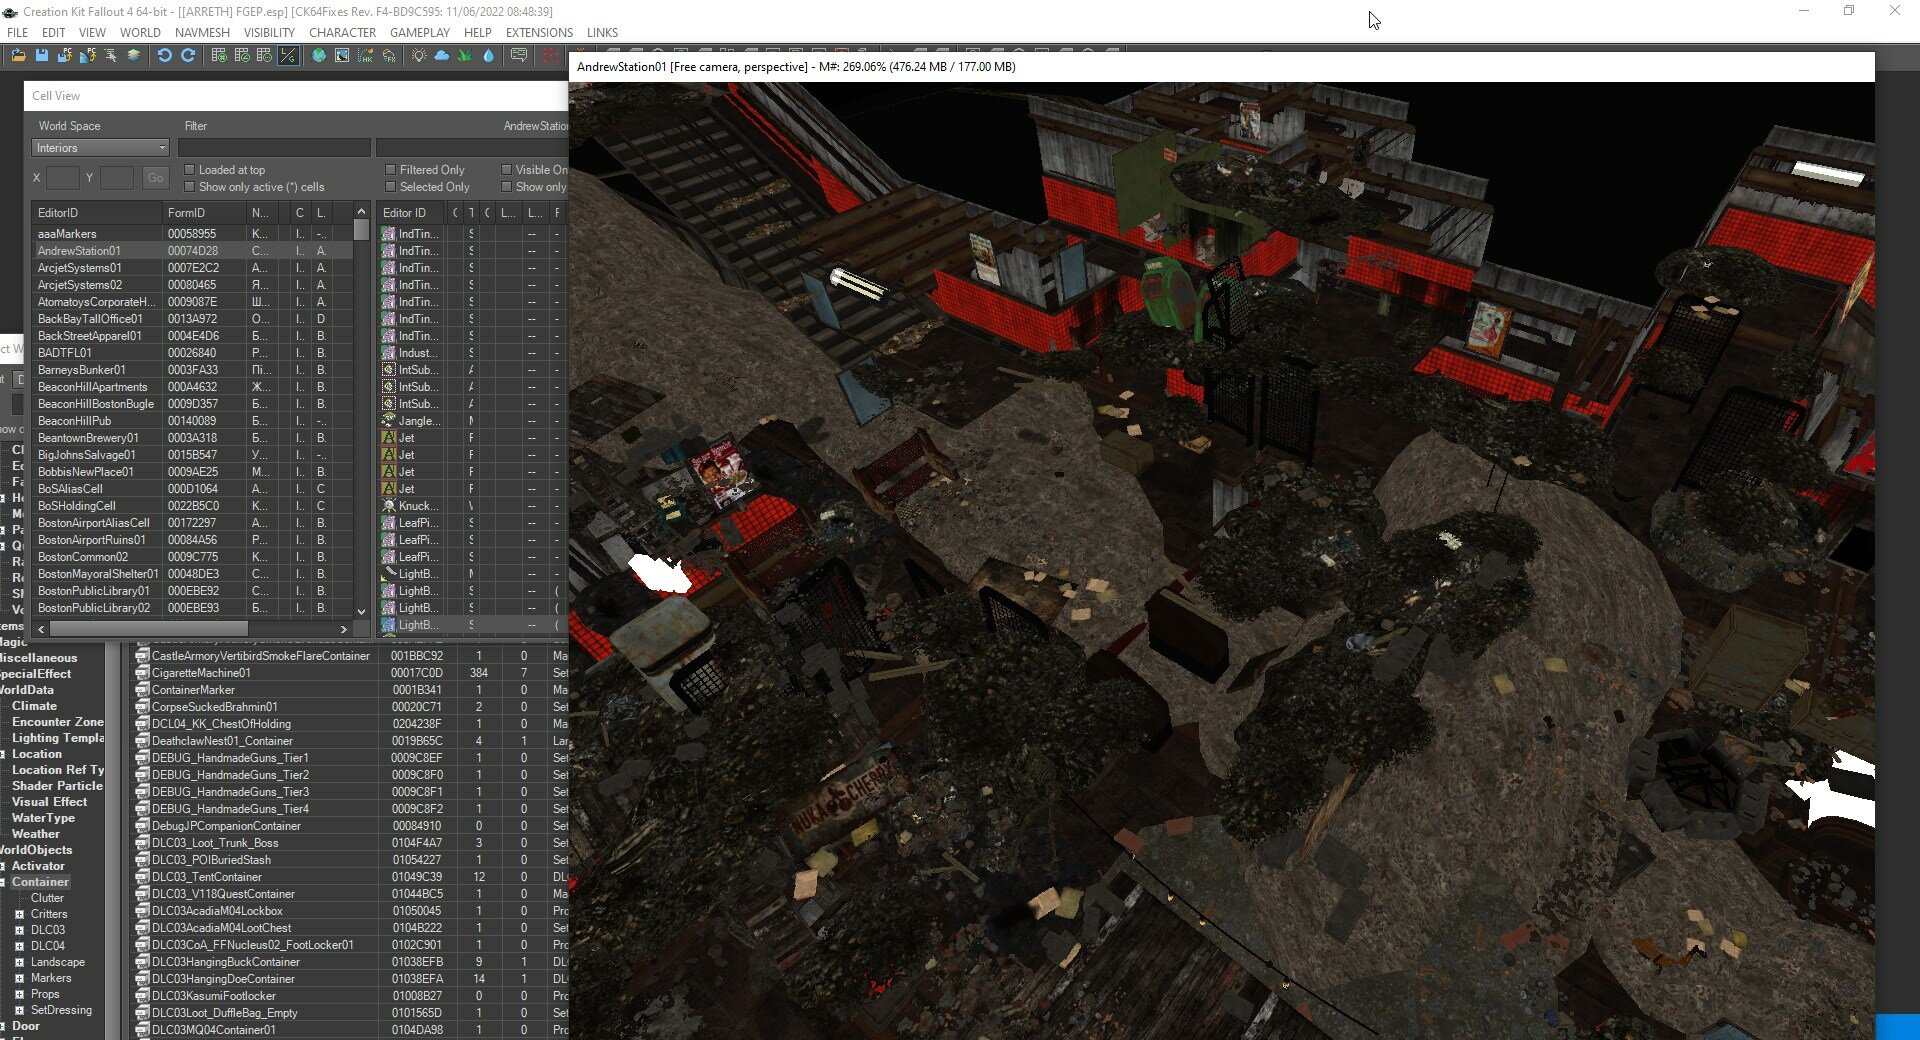Click the DLC03KasumiFootlocker container icon
This screenshot has height=1040, width=1920.
142,996
